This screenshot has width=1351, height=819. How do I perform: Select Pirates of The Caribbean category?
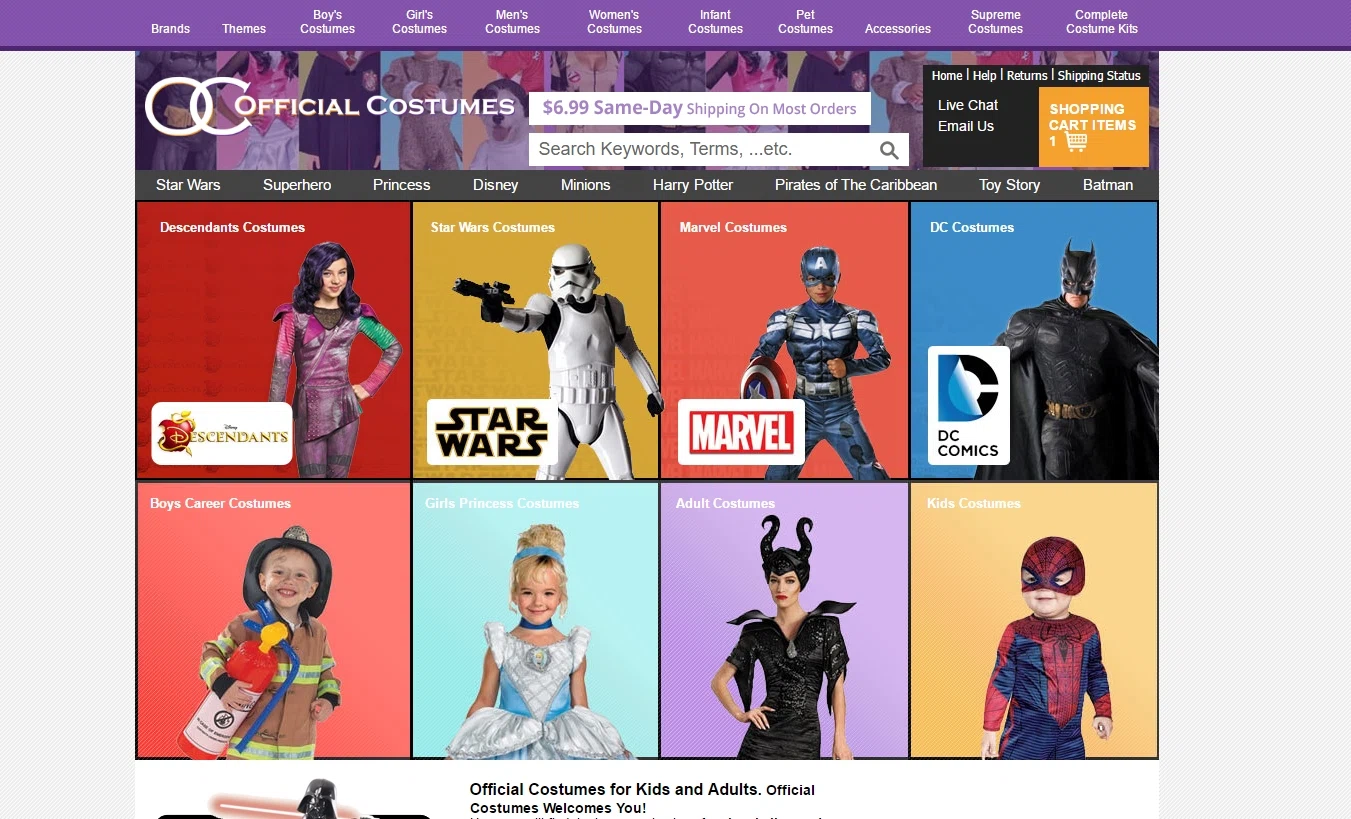856,185
